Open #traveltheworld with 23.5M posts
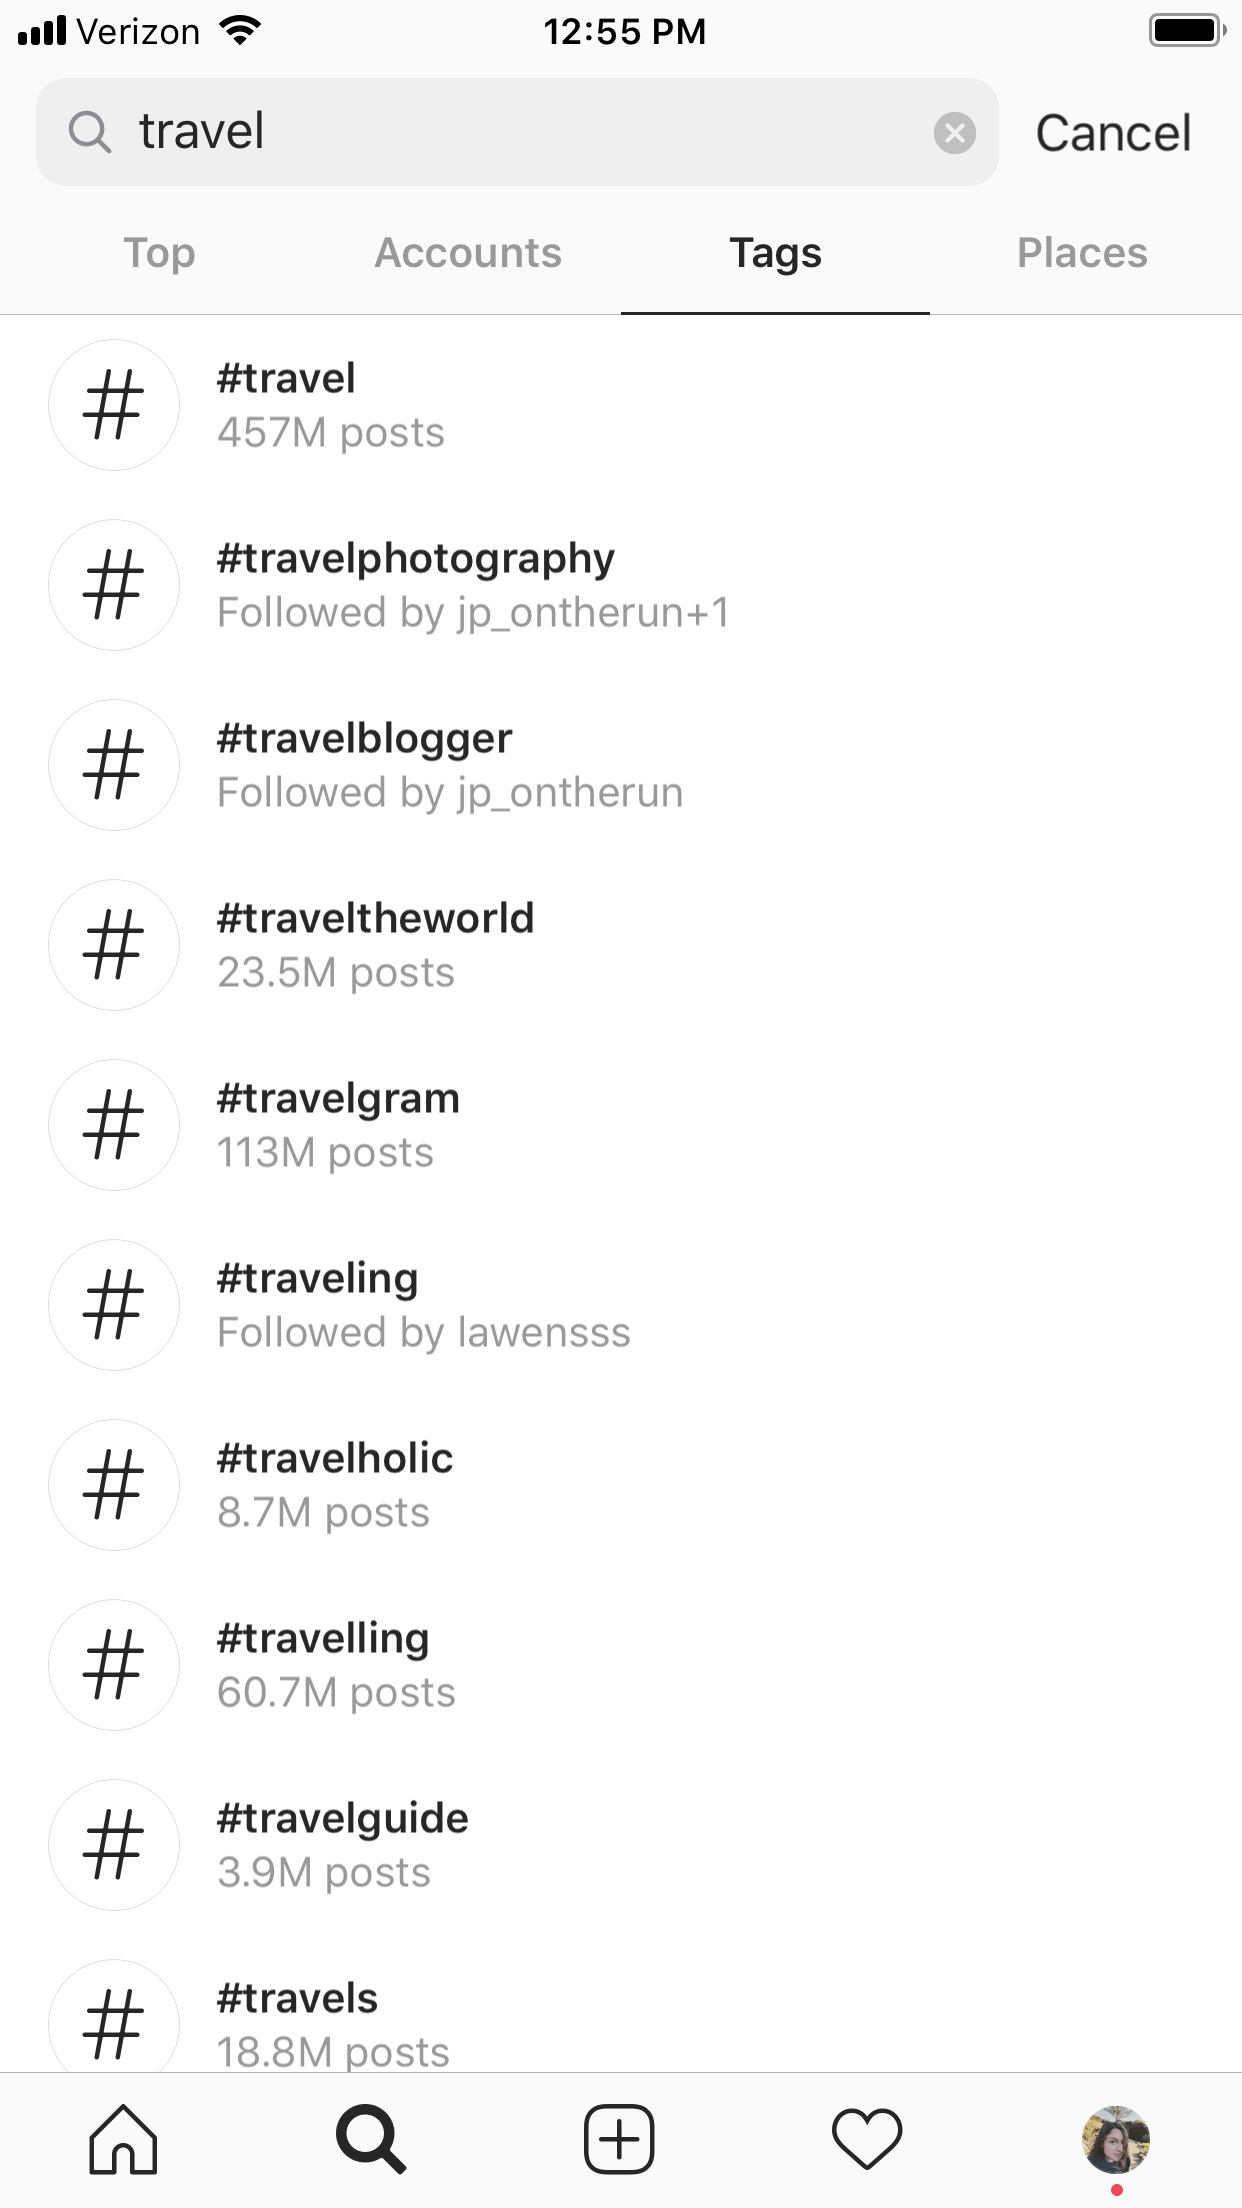Viewport: 1242px width, 2208px height. [x=376, y=944]
